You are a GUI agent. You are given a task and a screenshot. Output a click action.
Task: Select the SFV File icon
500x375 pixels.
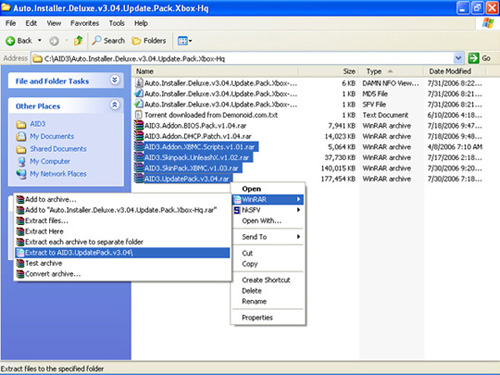pyautogui.click(x=139, y=104)
